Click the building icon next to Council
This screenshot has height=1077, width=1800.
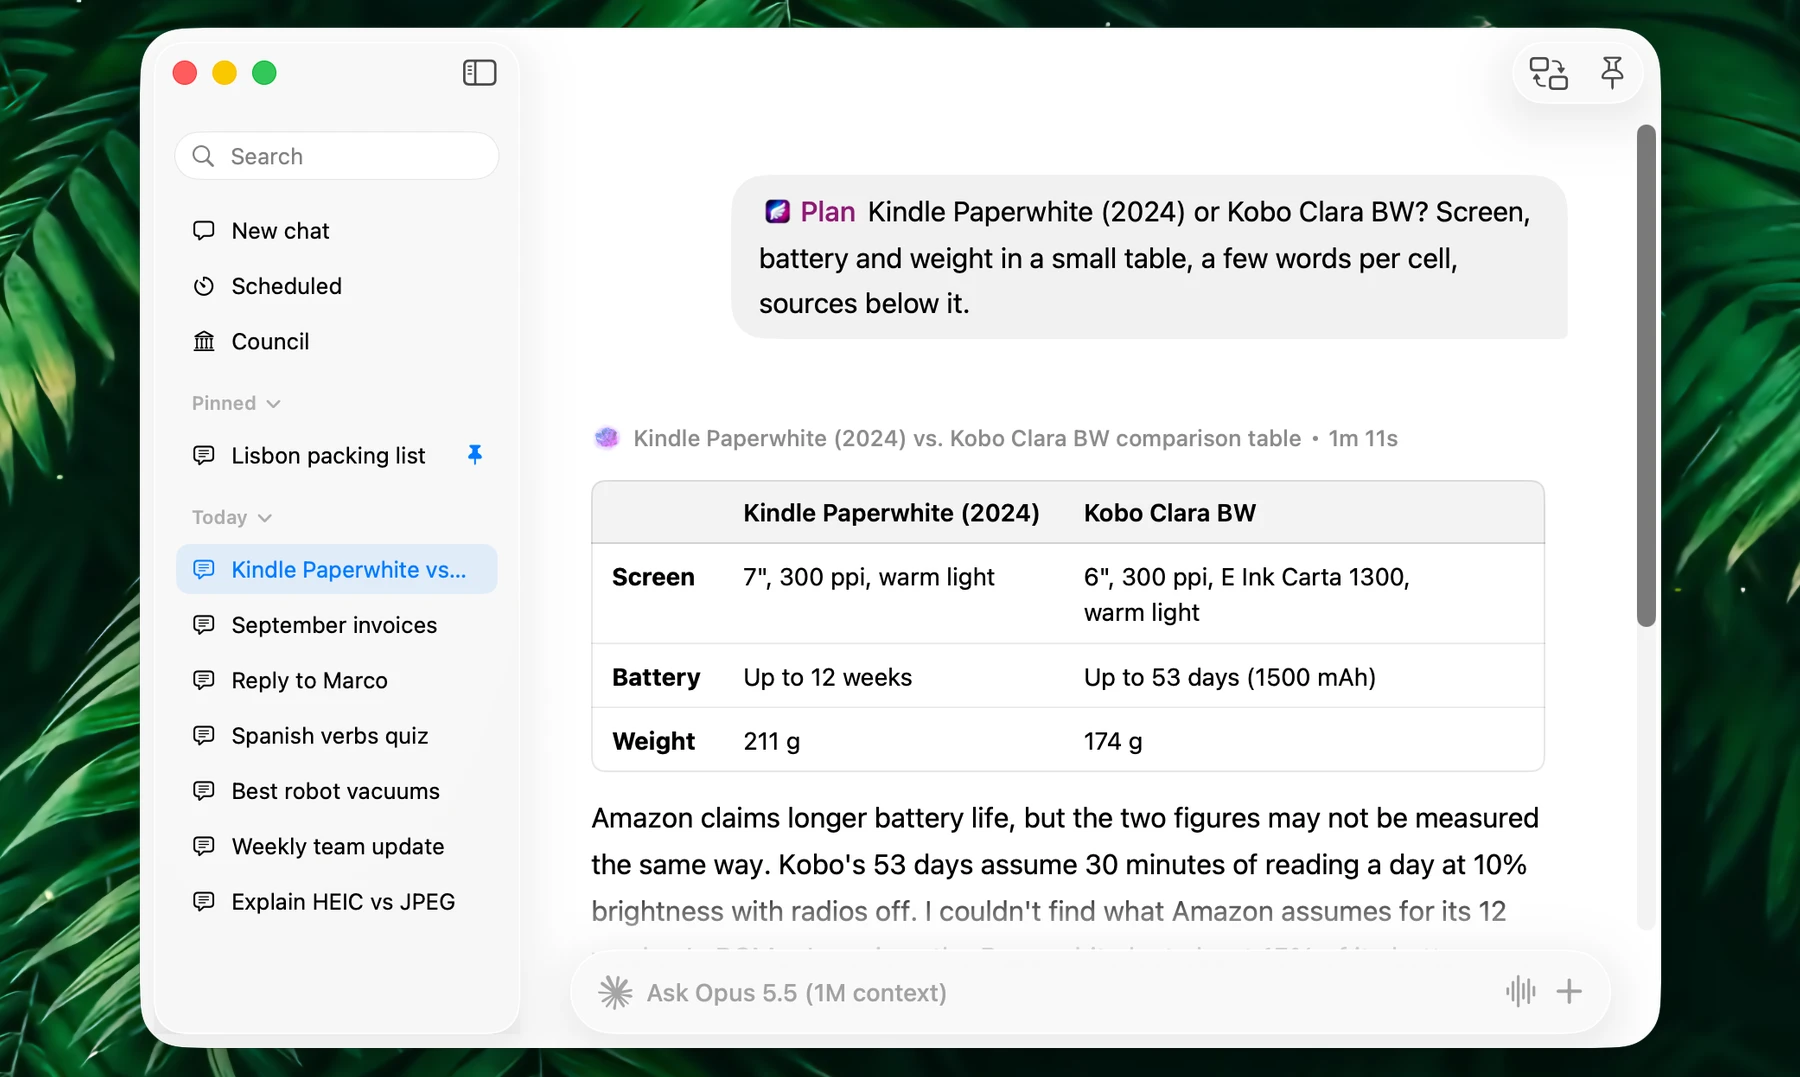[x=204, y=342]
